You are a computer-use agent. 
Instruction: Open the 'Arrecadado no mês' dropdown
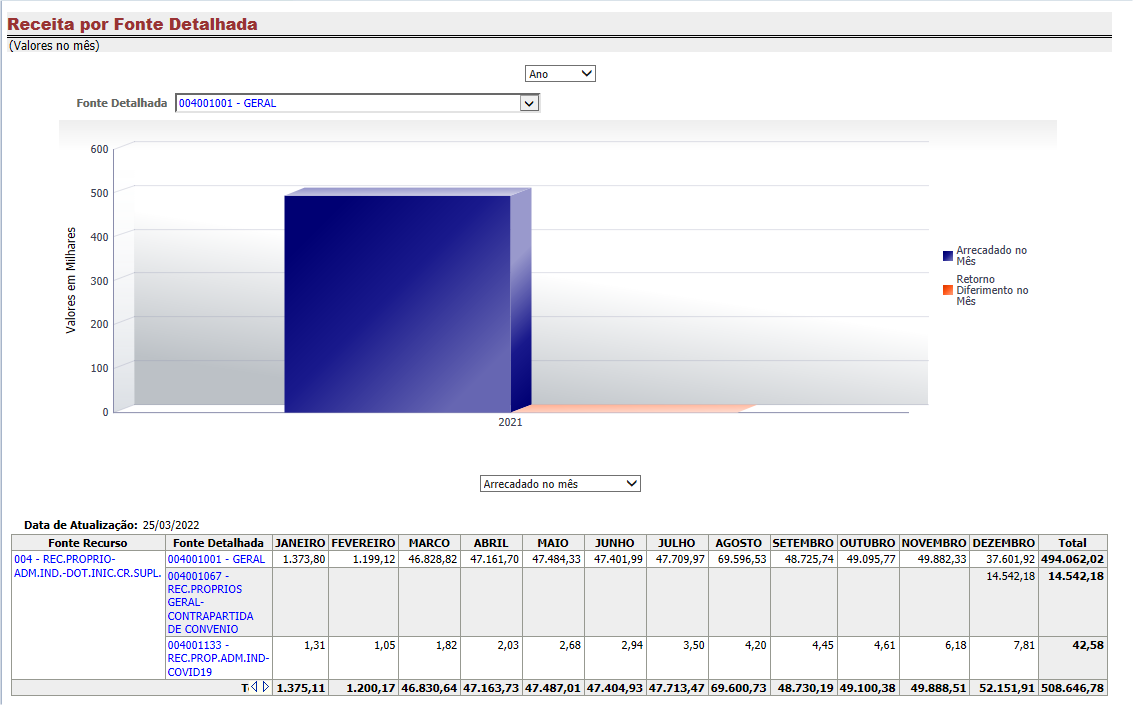560,484
